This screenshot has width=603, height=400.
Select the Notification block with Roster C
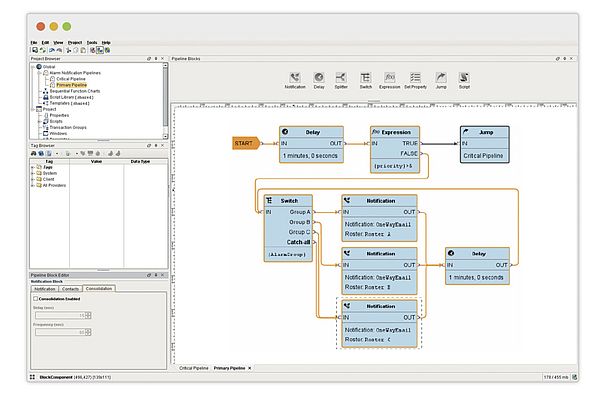point(379,324)
